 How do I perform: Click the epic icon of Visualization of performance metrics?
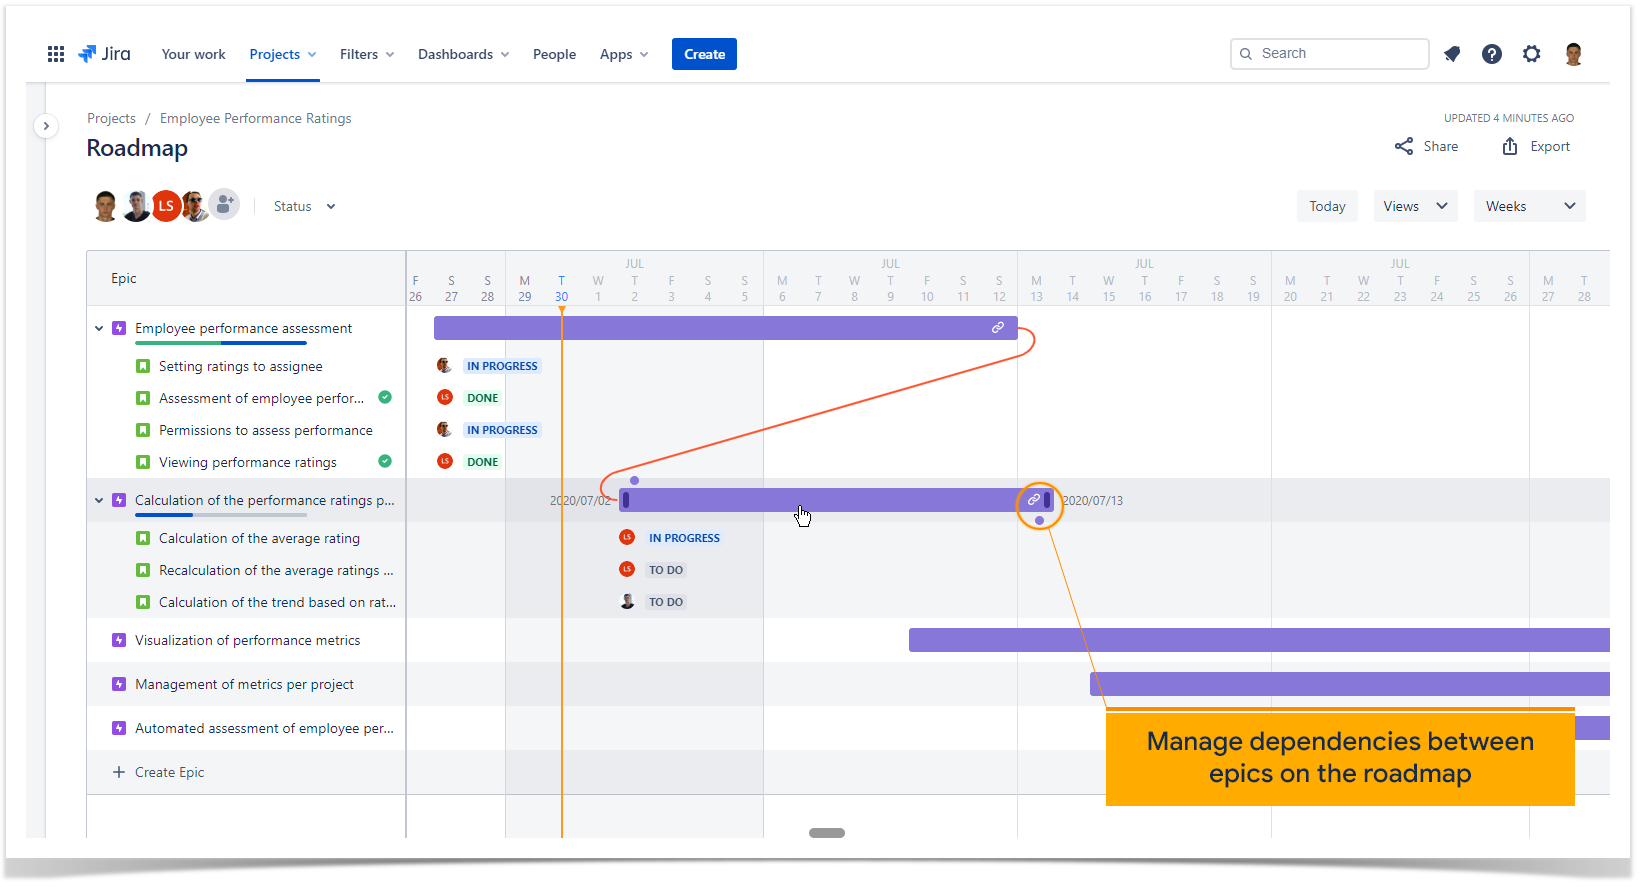pos(119,640)
